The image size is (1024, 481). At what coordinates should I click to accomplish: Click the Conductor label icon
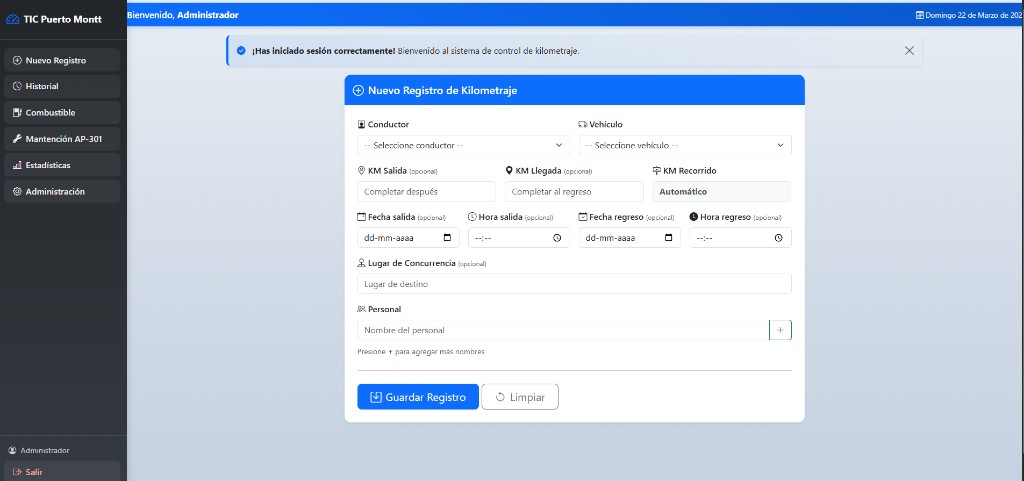point(361,124)
